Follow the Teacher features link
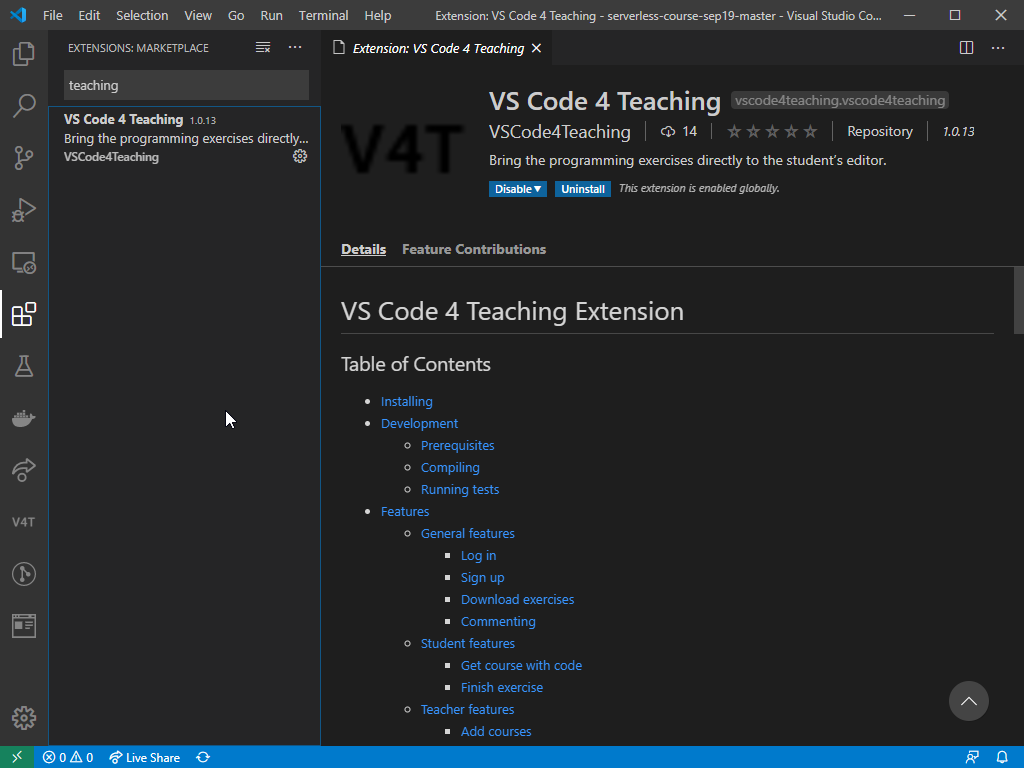The height and width of the screenshot is (768, 1024). click(467, 710)
